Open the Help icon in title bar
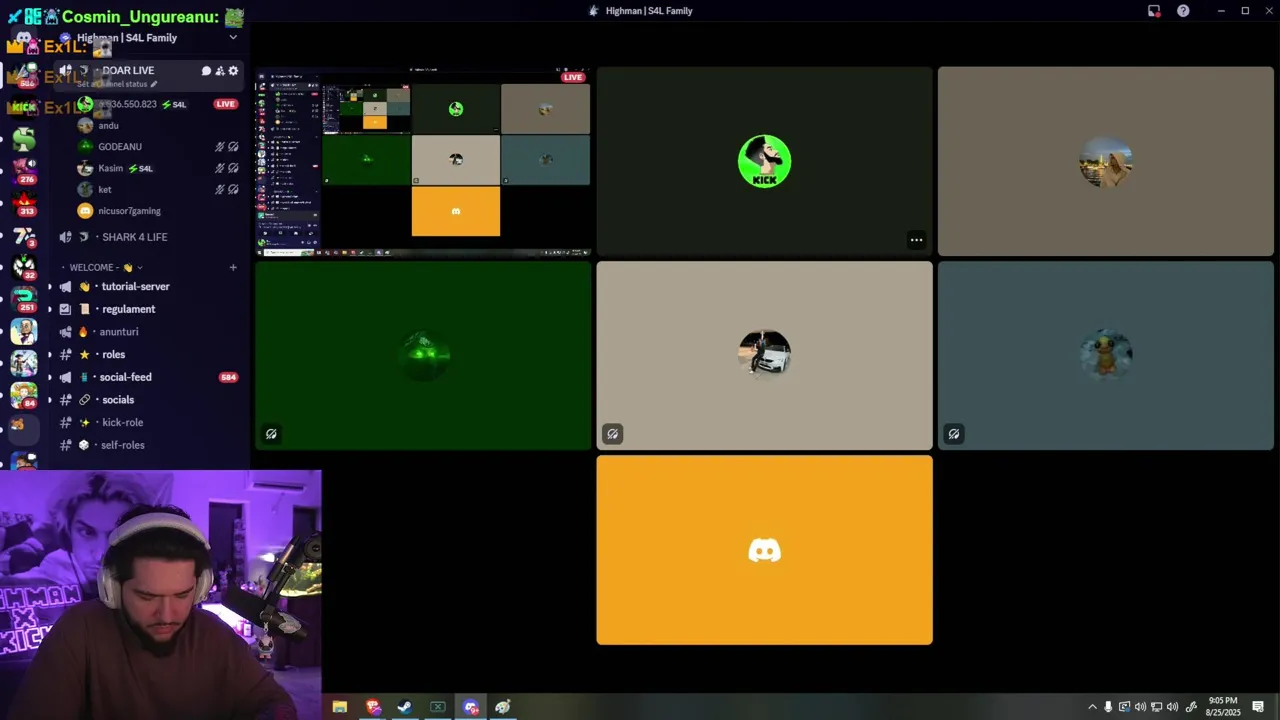The height and width of the screenshot is (720, 1280). [x=1183, y=11]
